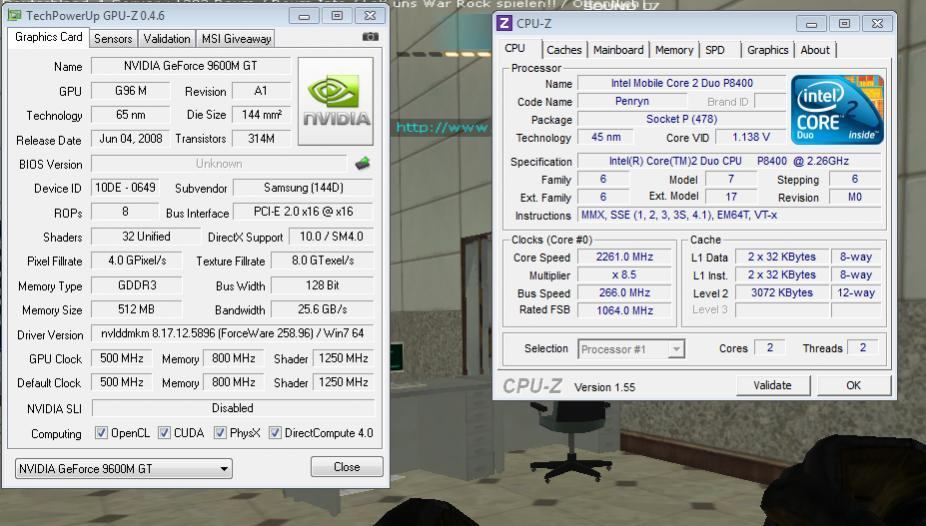The height and width of the screenshot is (526, 926).
Task: Click the Device ID 10DE - 0649 value
Action: pos(125,188)
